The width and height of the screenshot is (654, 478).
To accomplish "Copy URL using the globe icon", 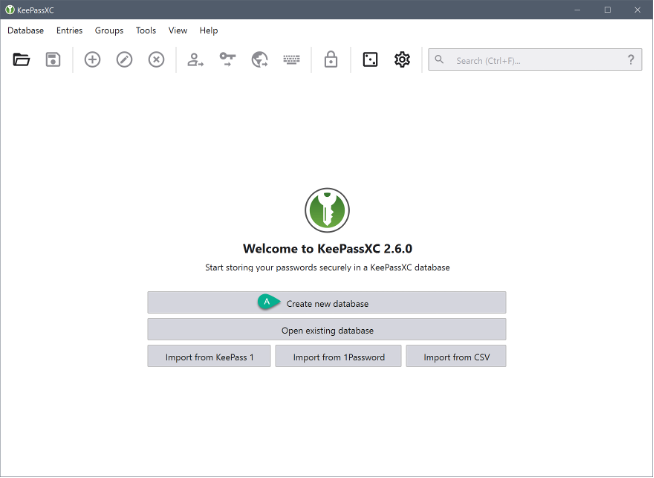I will click(x=259, y=60).
